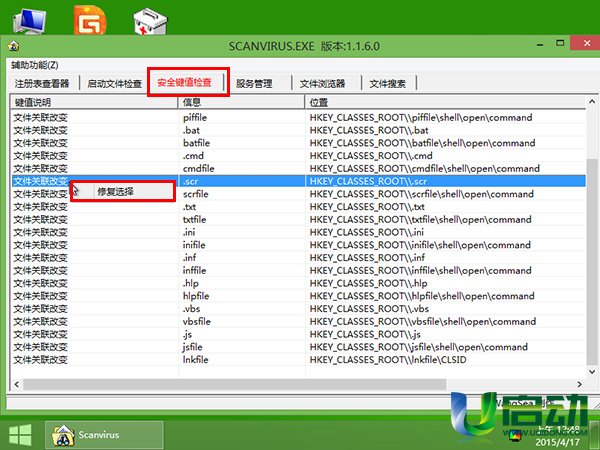This screenshot has width=600, height=450.
Task: Click the taskbar date 2015/4/17
Action: (x=557, y=442)
